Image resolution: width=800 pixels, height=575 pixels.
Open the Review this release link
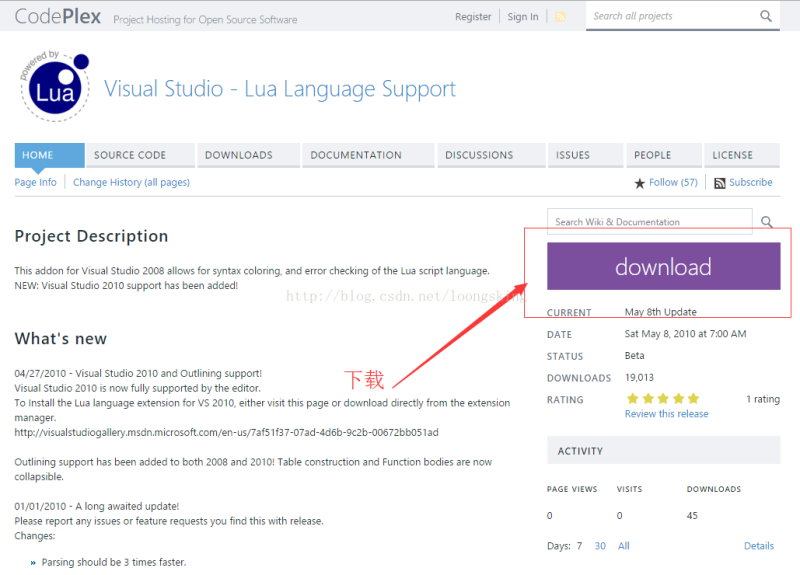tap(666, 414)
